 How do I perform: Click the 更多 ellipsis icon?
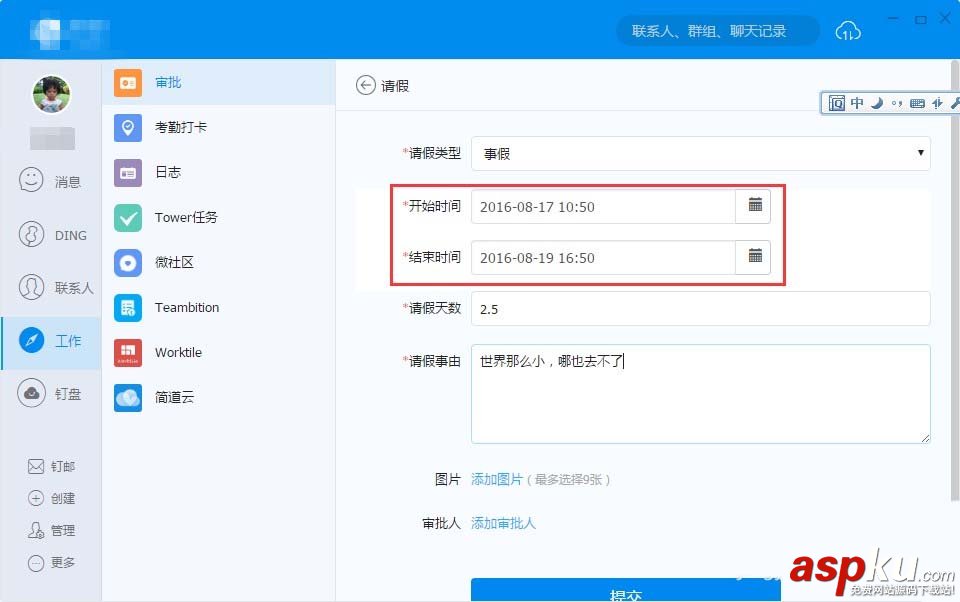[x=36, y=562]
